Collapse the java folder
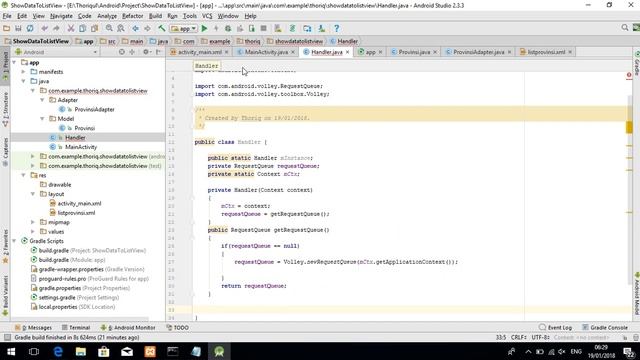This screenshot has height=360, width=640. click(24, 81)
